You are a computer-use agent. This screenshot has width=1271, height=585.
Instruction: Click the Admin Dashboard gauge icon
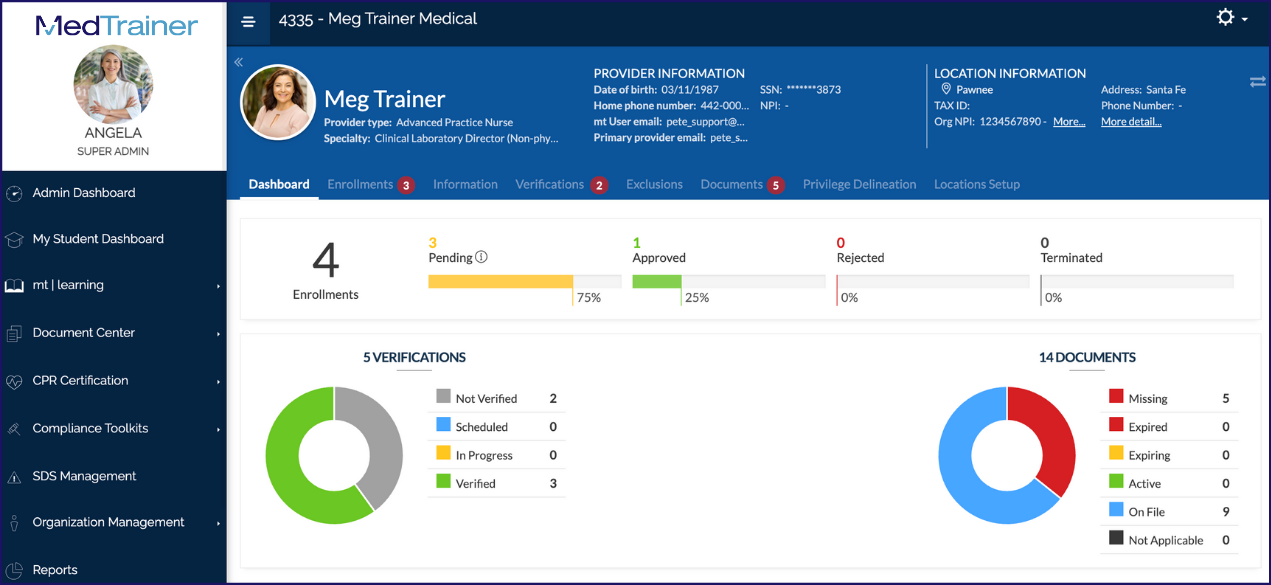(x=14, y=193)
